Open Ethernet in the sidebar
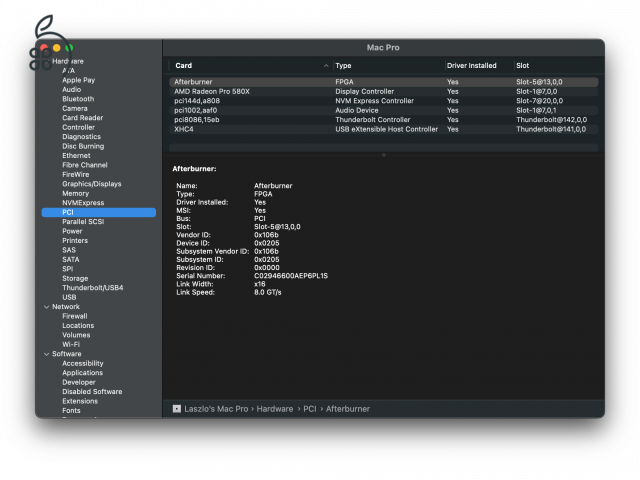The width and height of the screenshot is (640, 480). (x=76, y=156)
